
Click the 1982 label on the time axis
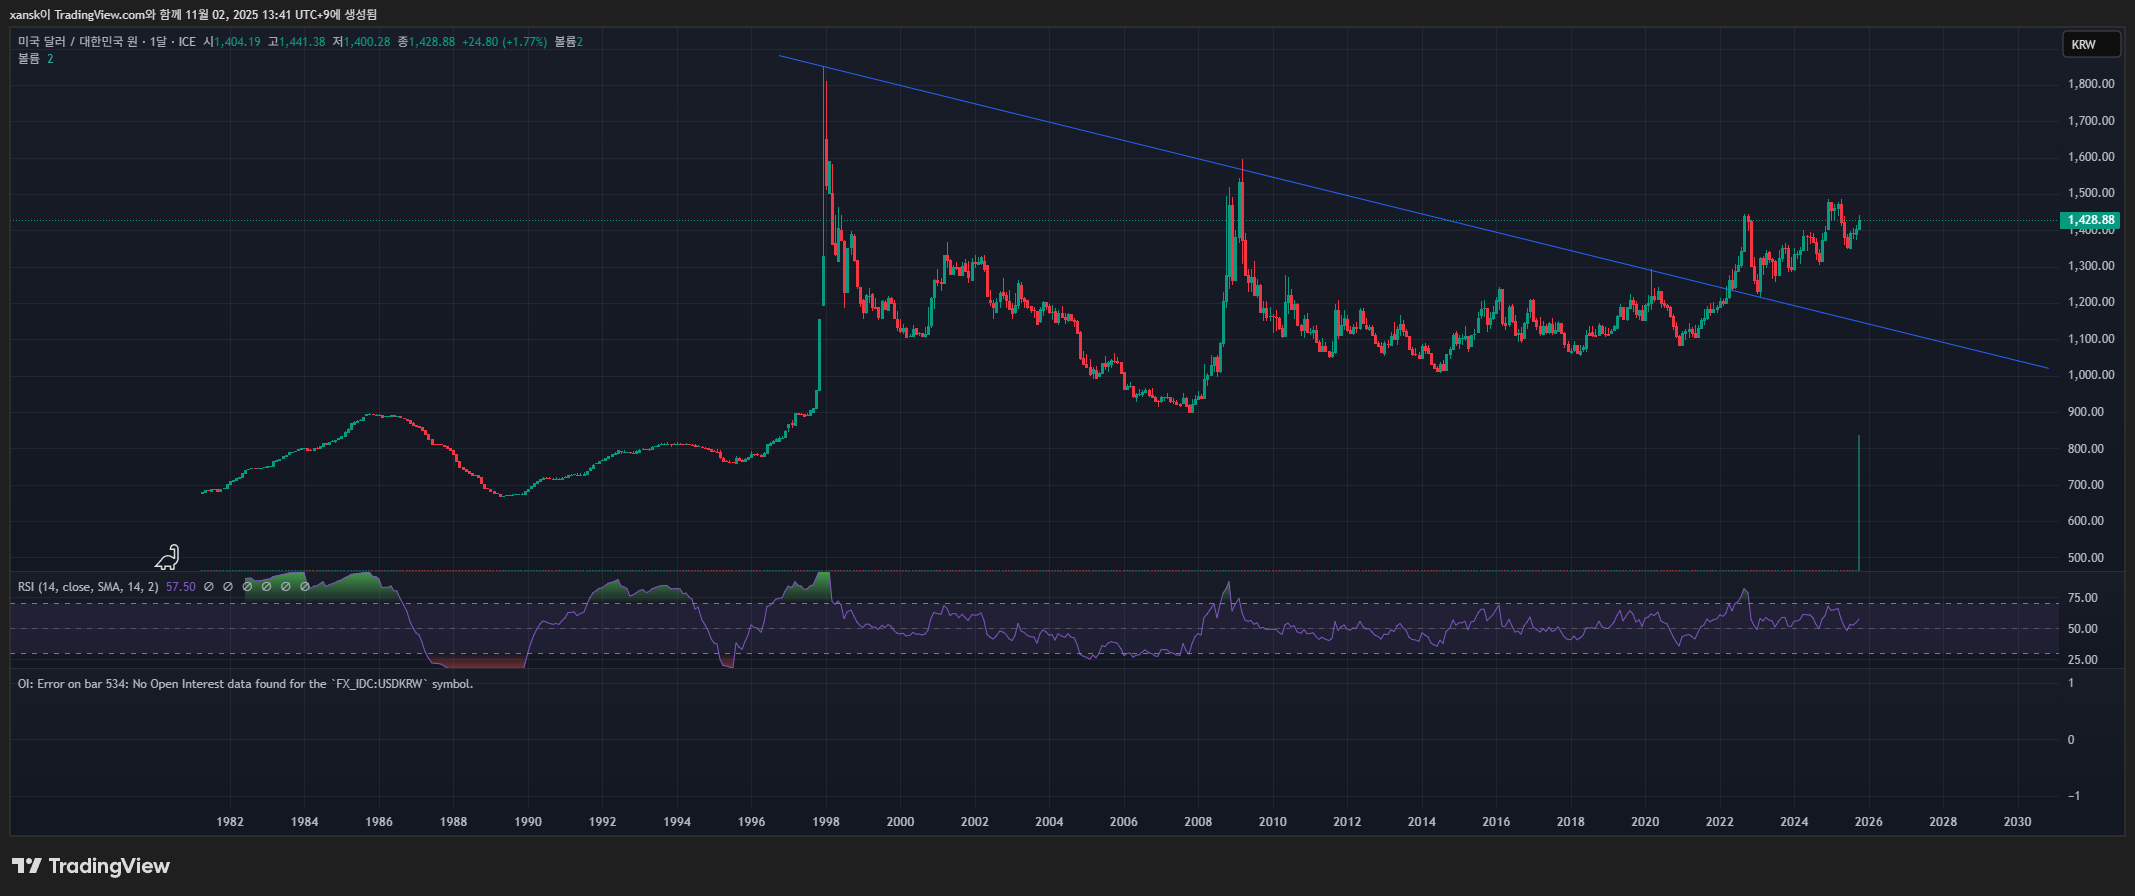(230, 822)
